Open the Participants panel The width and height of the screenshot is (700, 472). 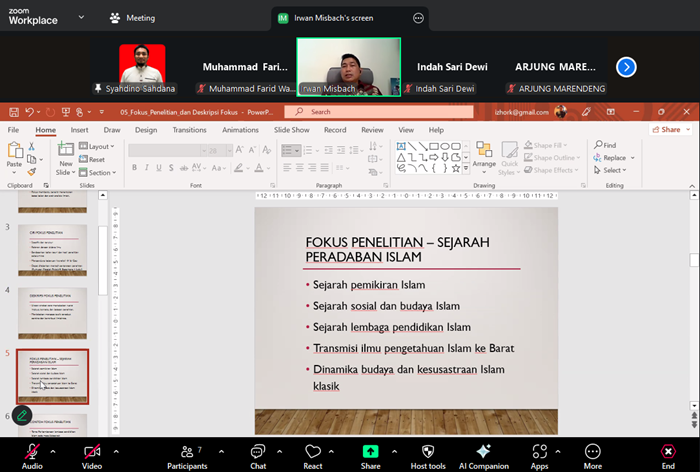[x=187, y=456]
